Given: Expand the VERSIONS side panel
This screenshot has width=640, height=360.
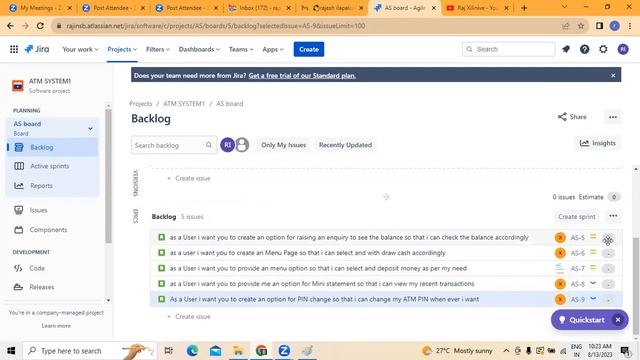Looking at the screenshot, I should coord(136,183).
